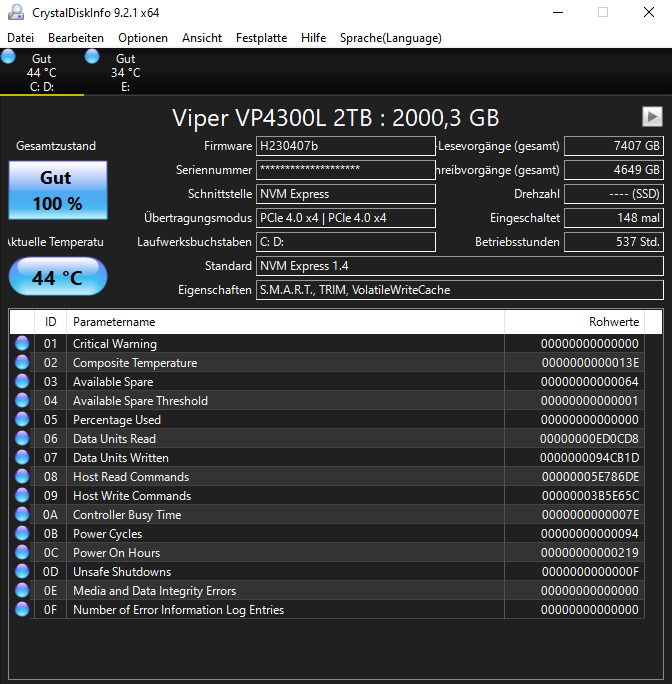Click the status orb for Power Cycles
Screen dimensions: 672x684
coord(22,533)
